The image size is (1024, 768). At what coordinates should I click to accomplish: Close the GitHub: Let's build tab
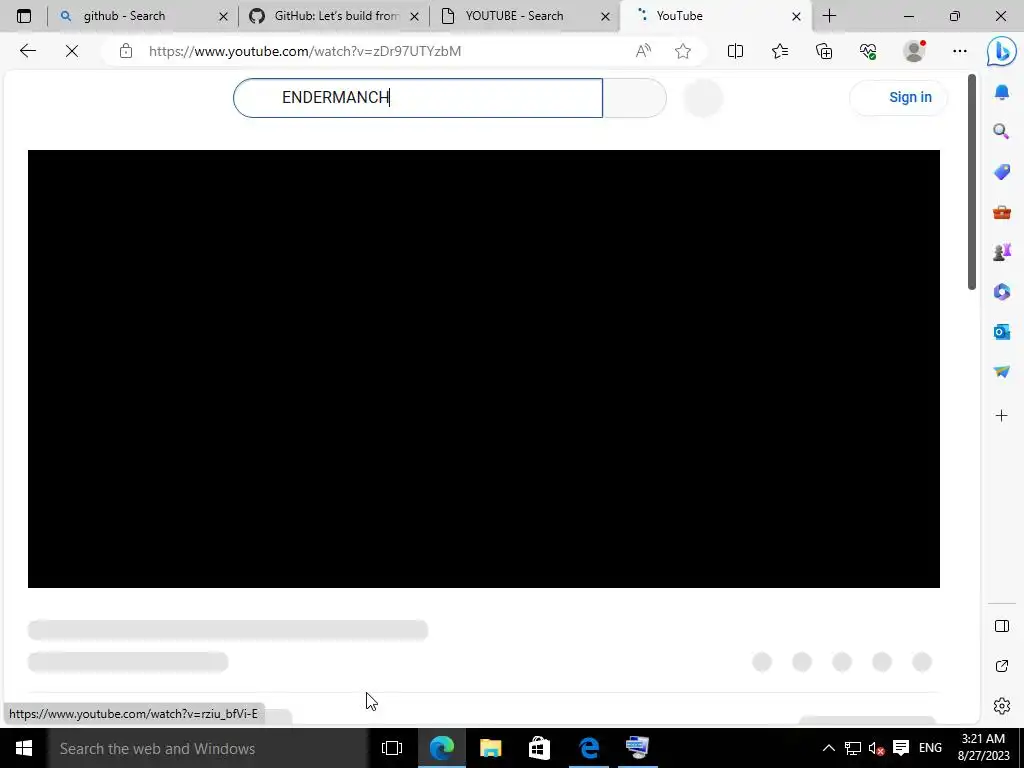[414, 16]
